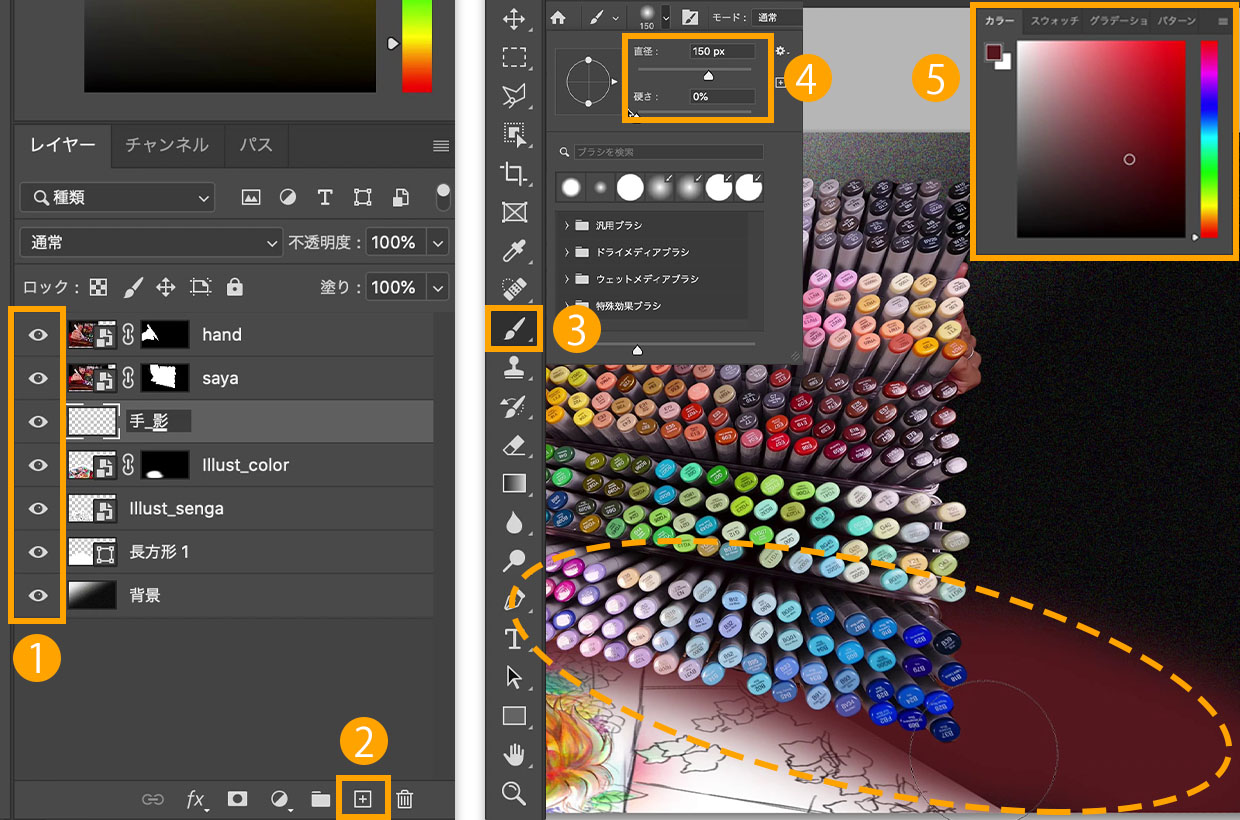Switch to the スウォッチ tab
The image size is (1240, 820).
(x=1054, y=21)
